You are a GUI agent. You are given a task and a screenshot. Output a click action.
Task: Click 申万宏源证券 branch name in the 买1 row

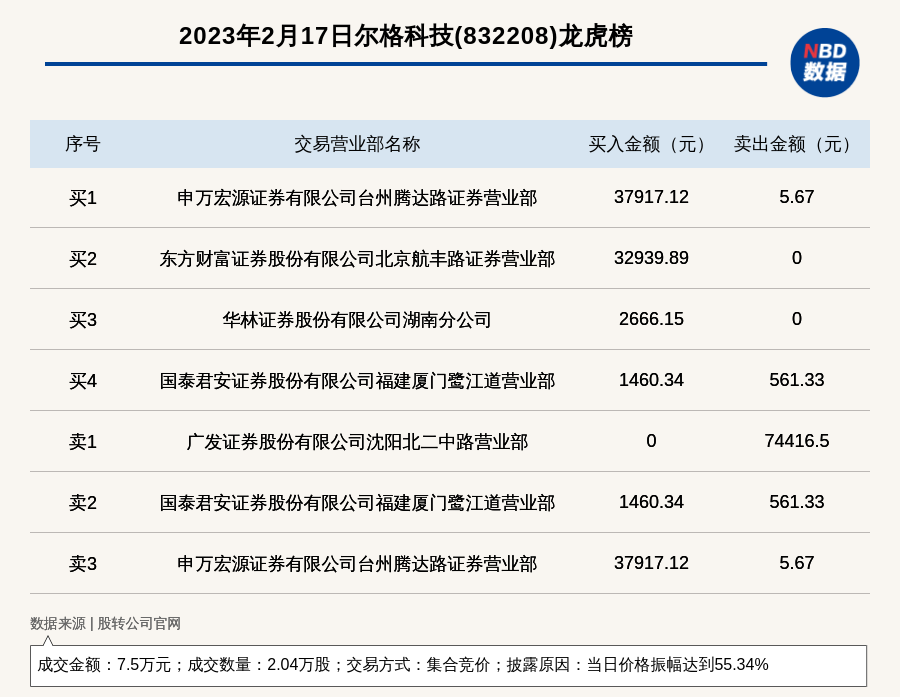coord(357,198)
